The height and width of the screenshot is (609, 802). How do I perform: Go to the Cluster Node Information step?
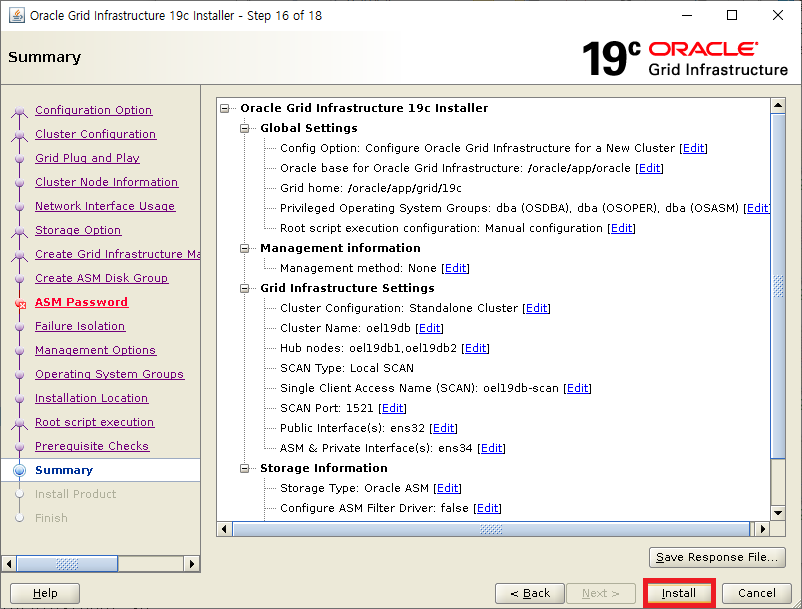point(106,182)
